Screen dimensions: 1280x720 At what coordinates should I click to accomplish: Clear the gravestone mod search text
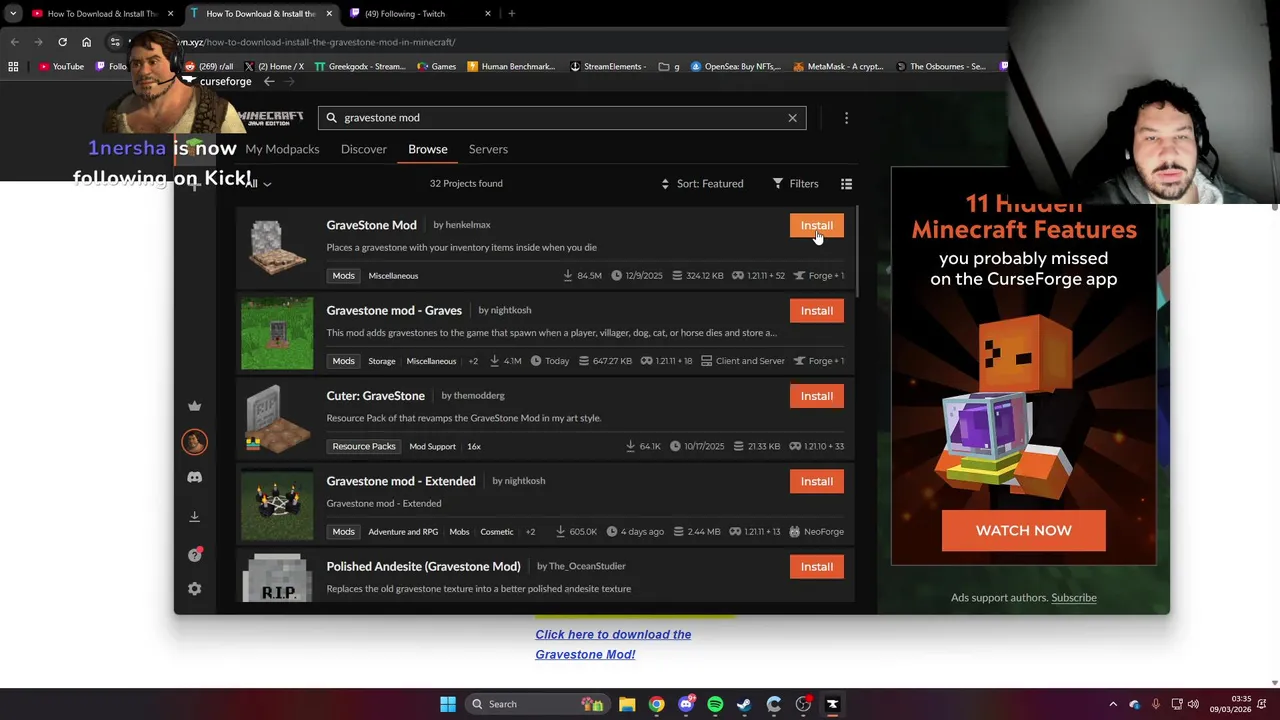coord(792,118)
